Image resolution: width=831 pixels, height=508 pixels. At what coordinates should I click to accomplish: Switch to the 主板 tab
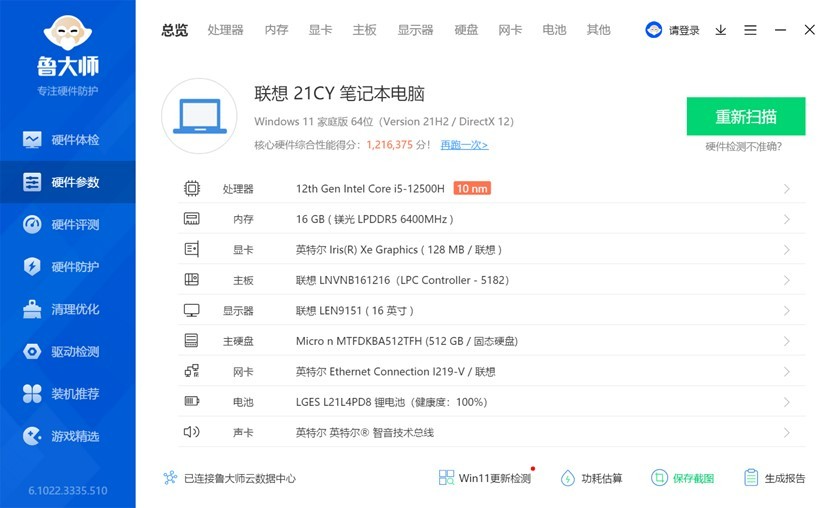click(365, 30)
